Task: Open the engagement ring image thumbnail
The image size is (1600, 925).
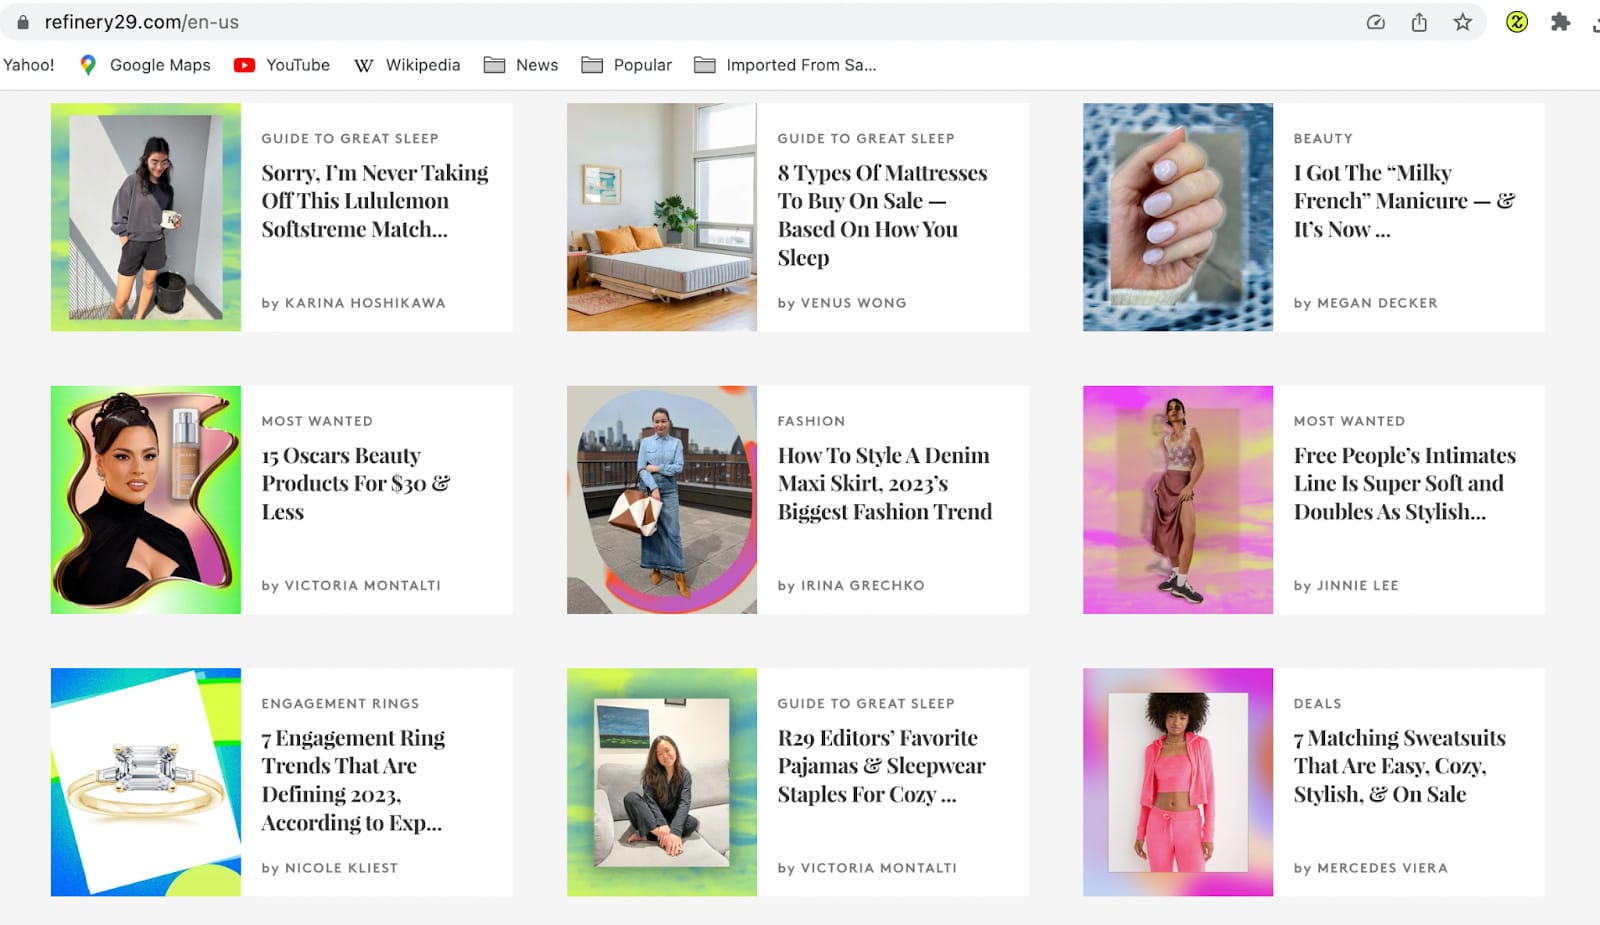Action: [x=146, y=782]
